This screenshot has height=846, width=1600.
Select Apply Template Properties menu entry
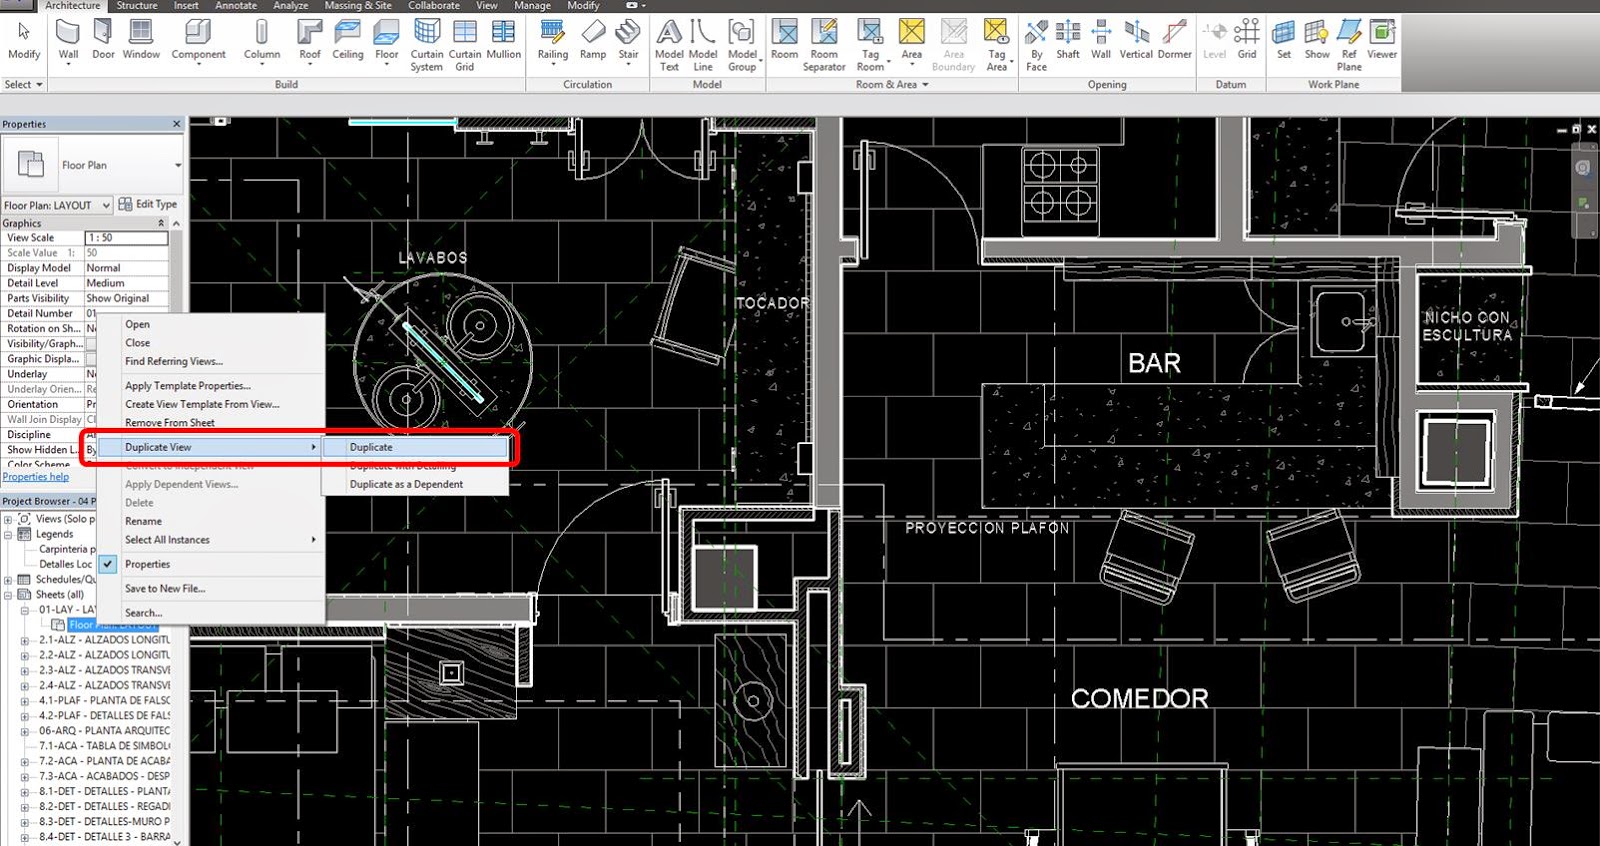click(211, 386)
